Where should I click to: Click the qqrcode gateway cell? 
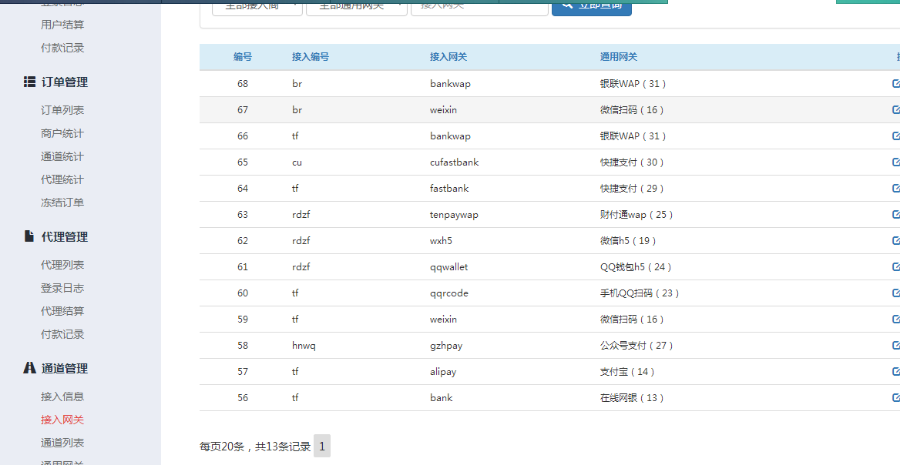click(x=449, y=293)
